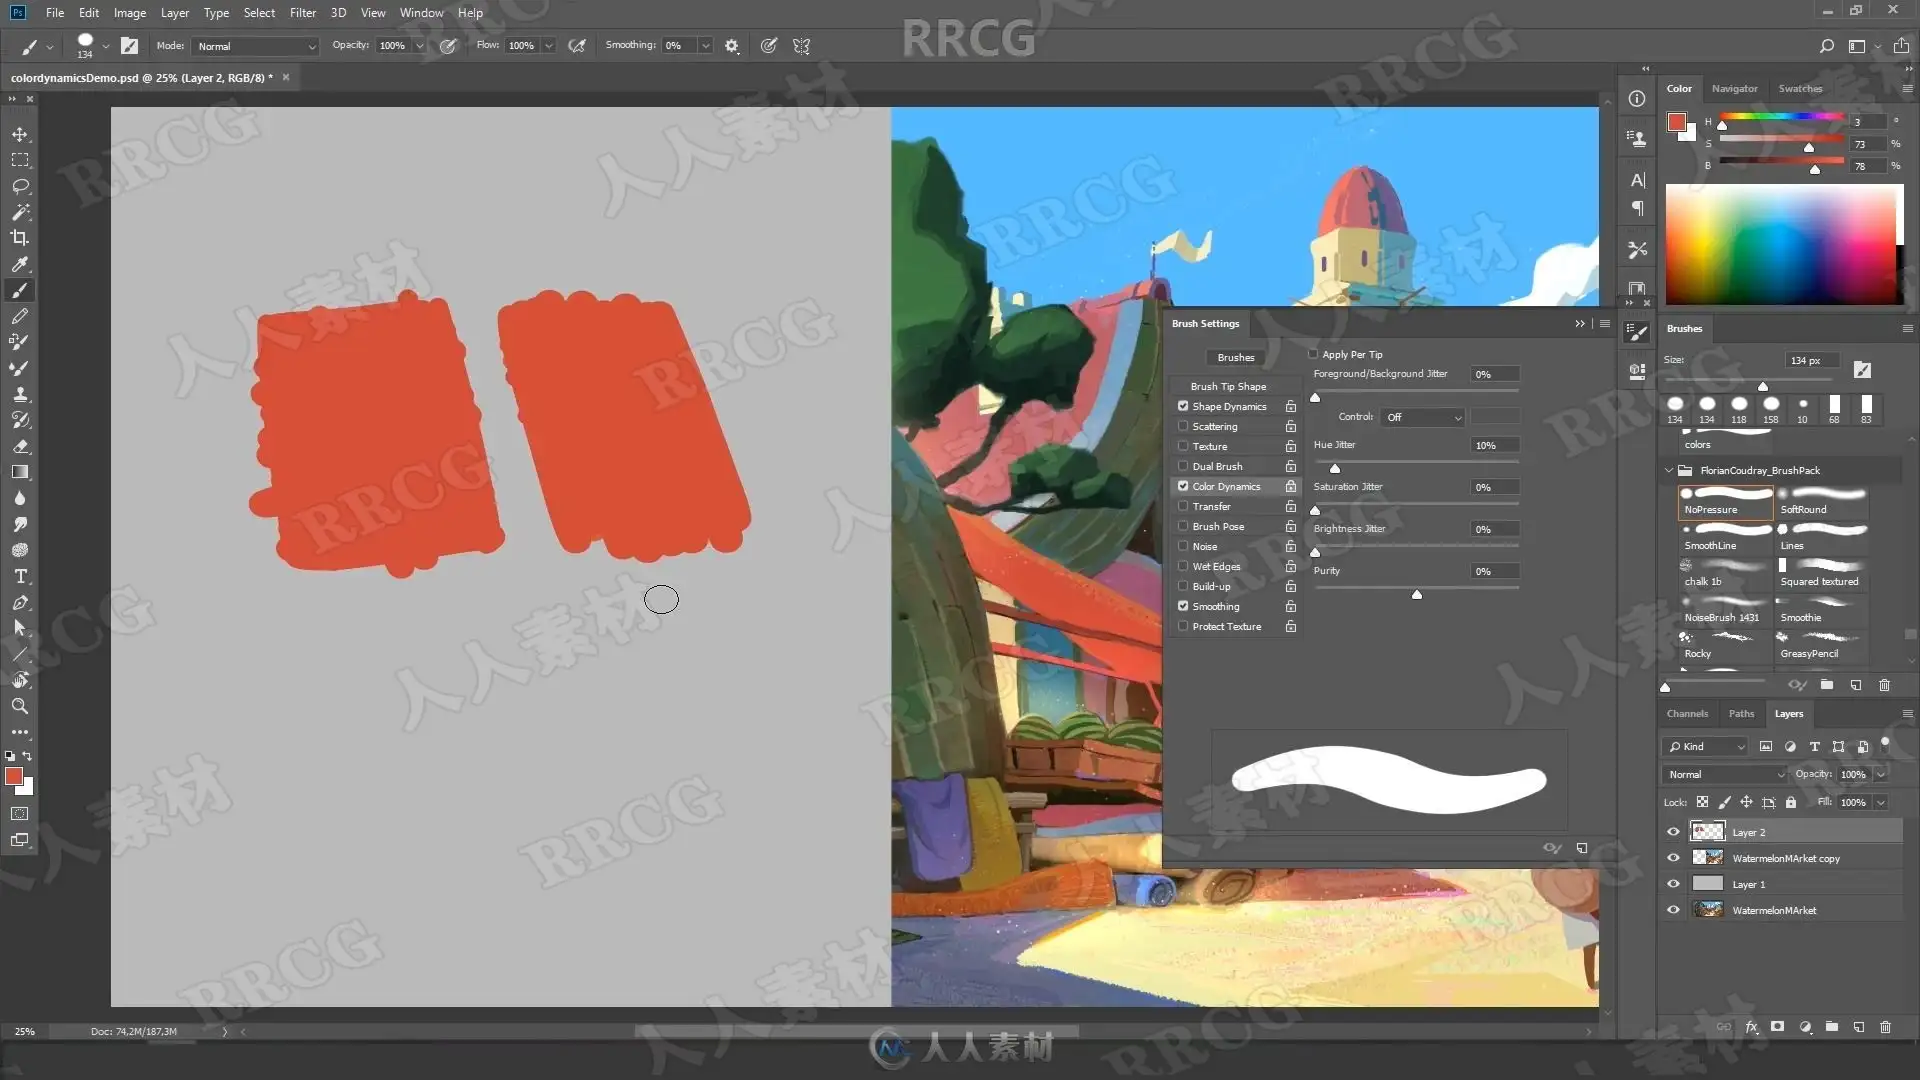Screen dimensions: 1920x1080
Task: Switch to Channels tab
Action: pyautogui.click(x=1687, y=713)
